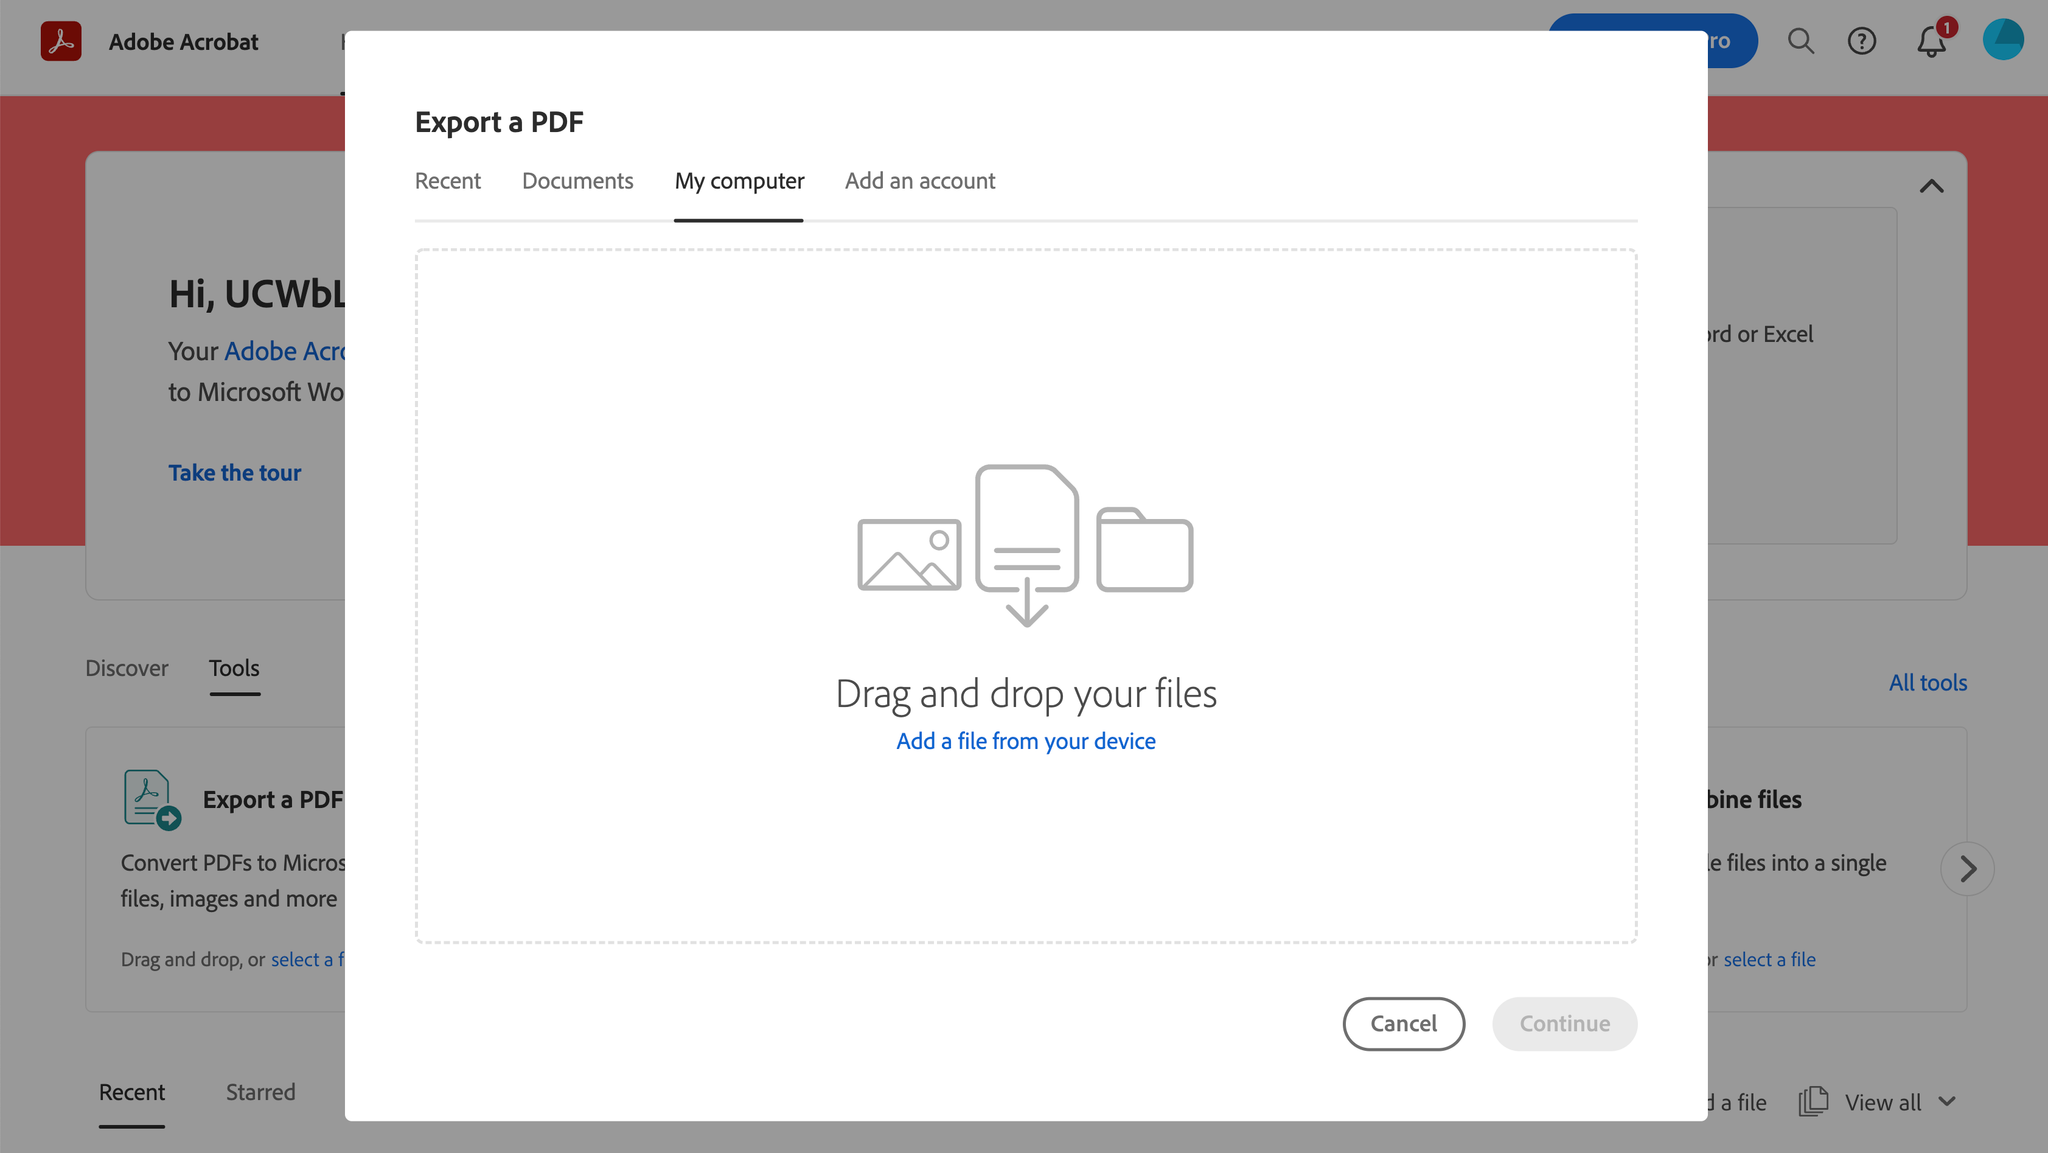The height and width of the screenshot is (1153, 2048).
Task: Open the Starred files tab
Action: [261, 1092]
